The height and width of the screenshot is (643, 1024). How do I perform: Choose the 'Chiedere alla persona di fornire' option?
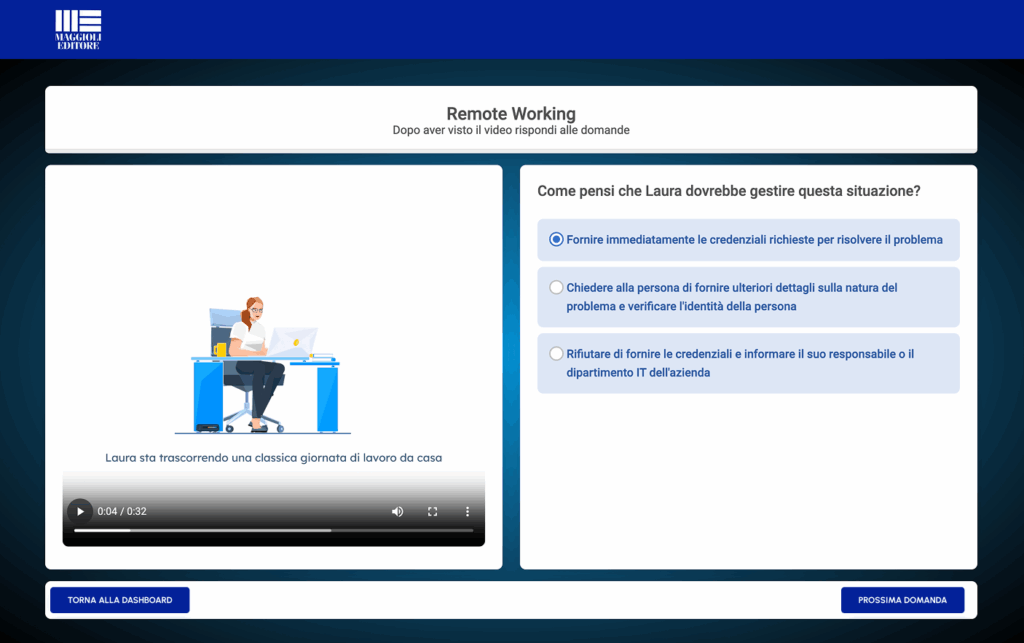pos(556,288)
